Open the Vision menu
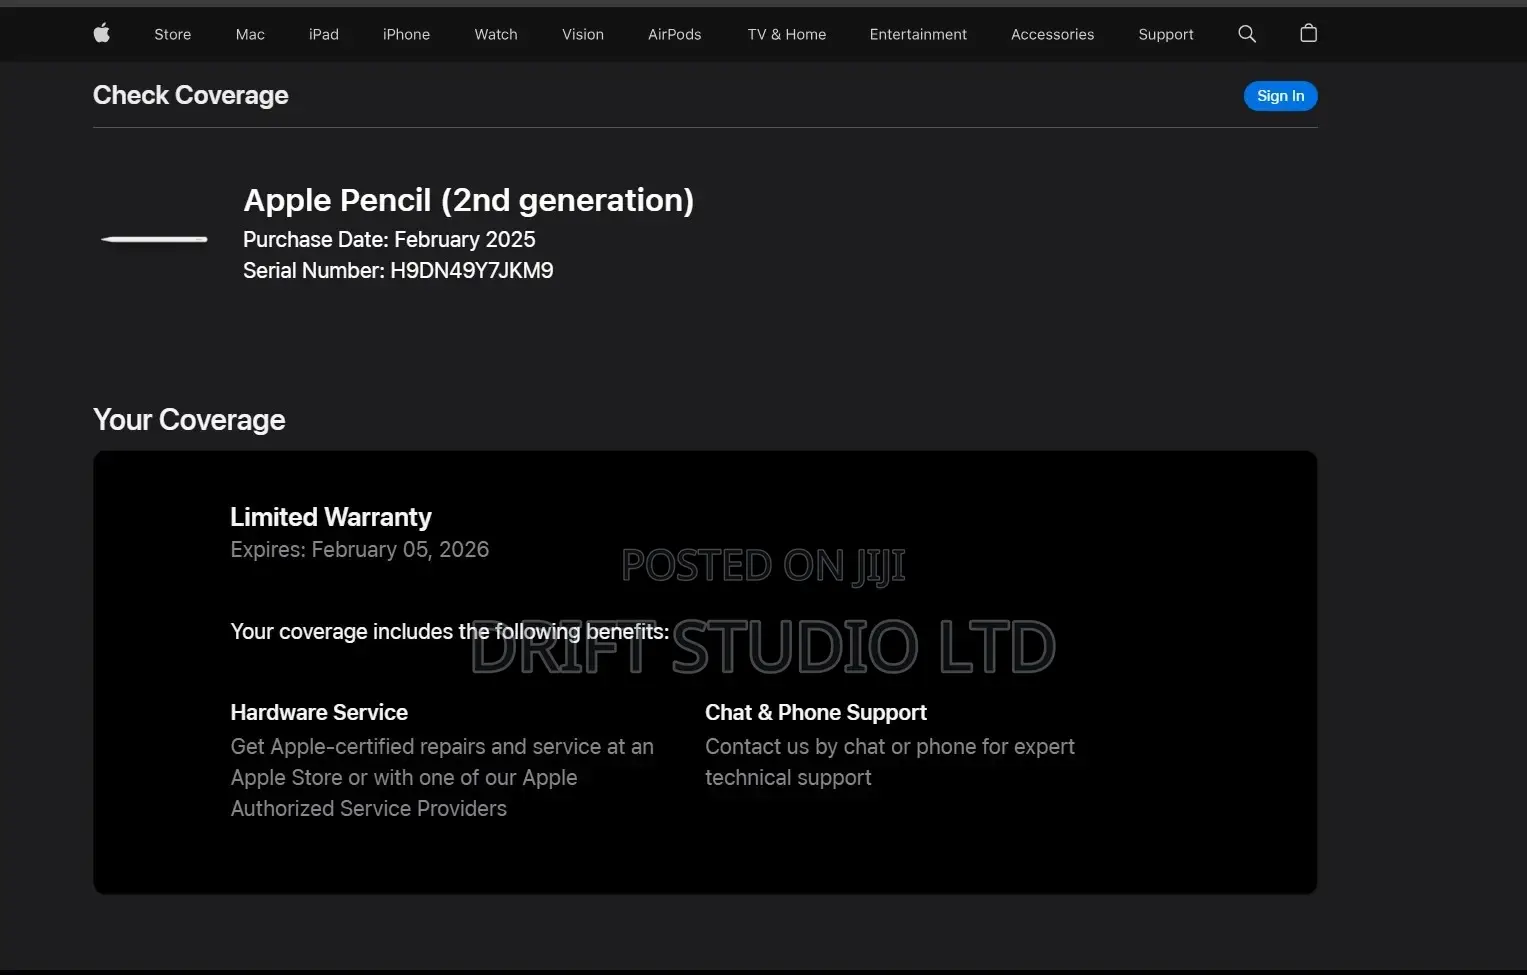 pos(583,34)
